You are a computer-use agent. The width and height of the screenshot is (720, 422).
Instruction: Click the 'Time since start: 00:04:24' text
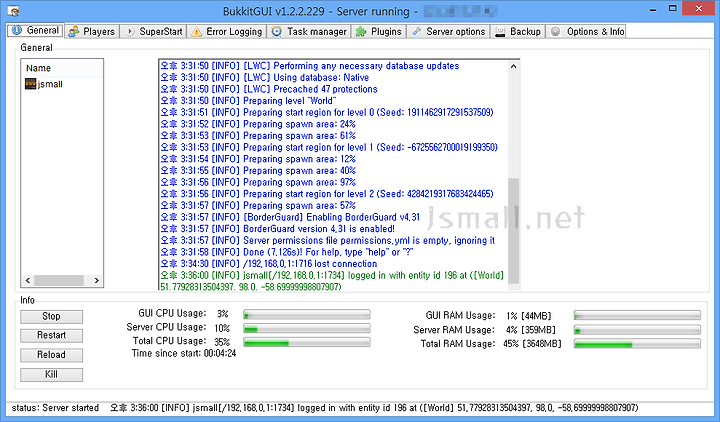point(184,354)
